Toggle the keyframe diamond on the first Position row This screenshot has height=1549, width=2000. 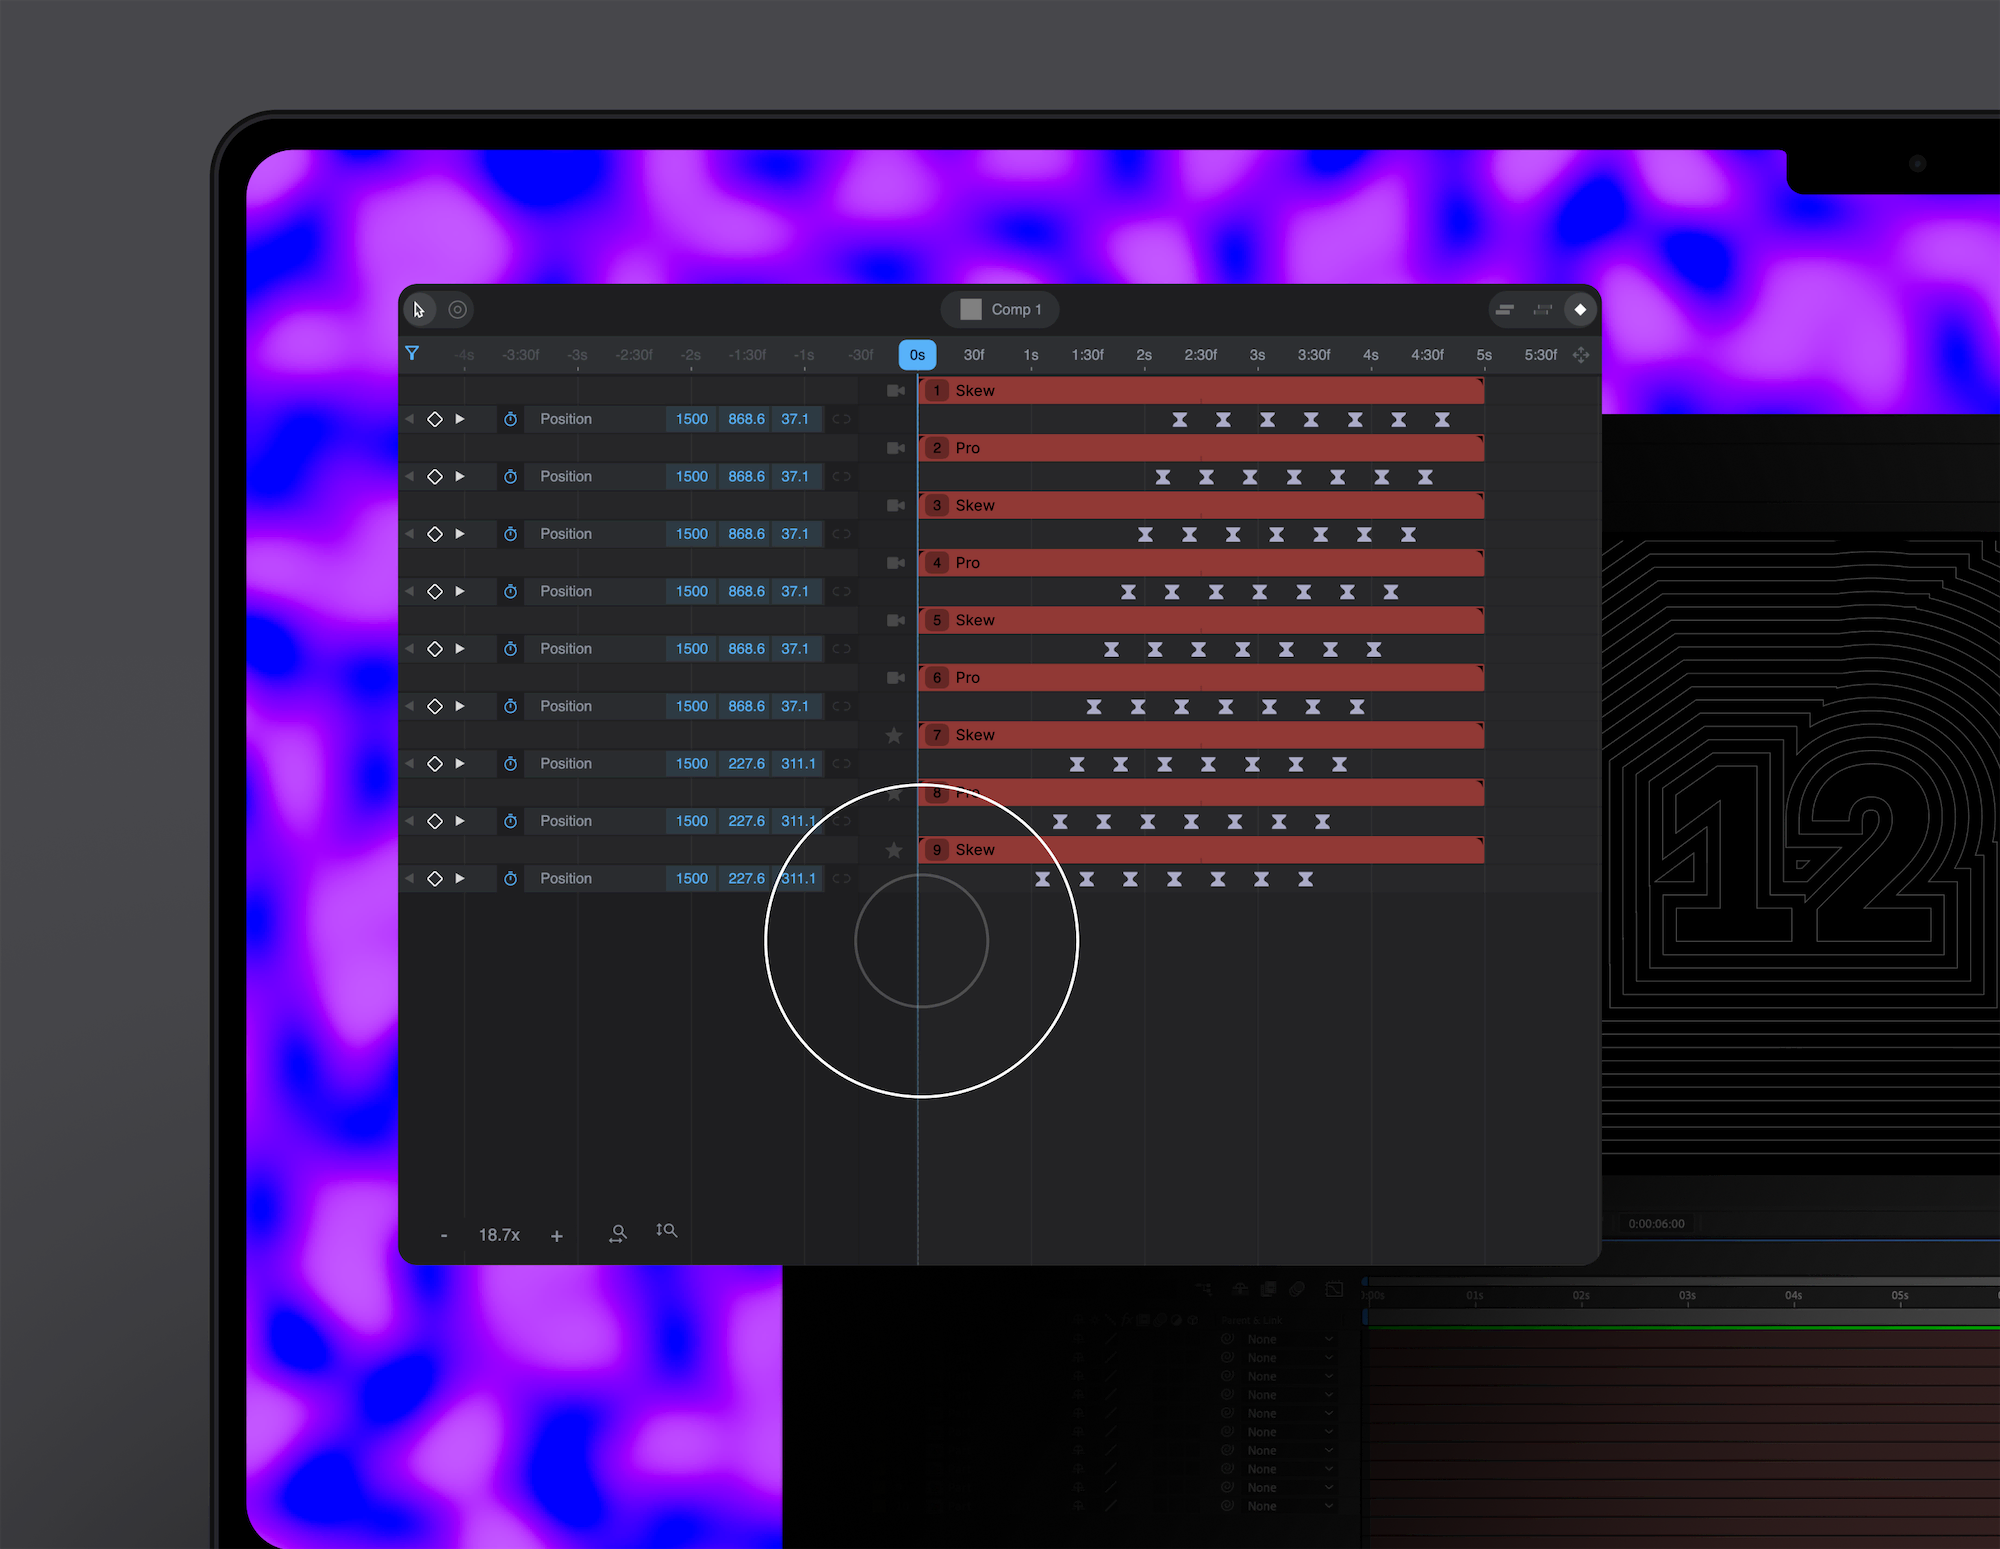pyautogui.click(x=435, y=419)
